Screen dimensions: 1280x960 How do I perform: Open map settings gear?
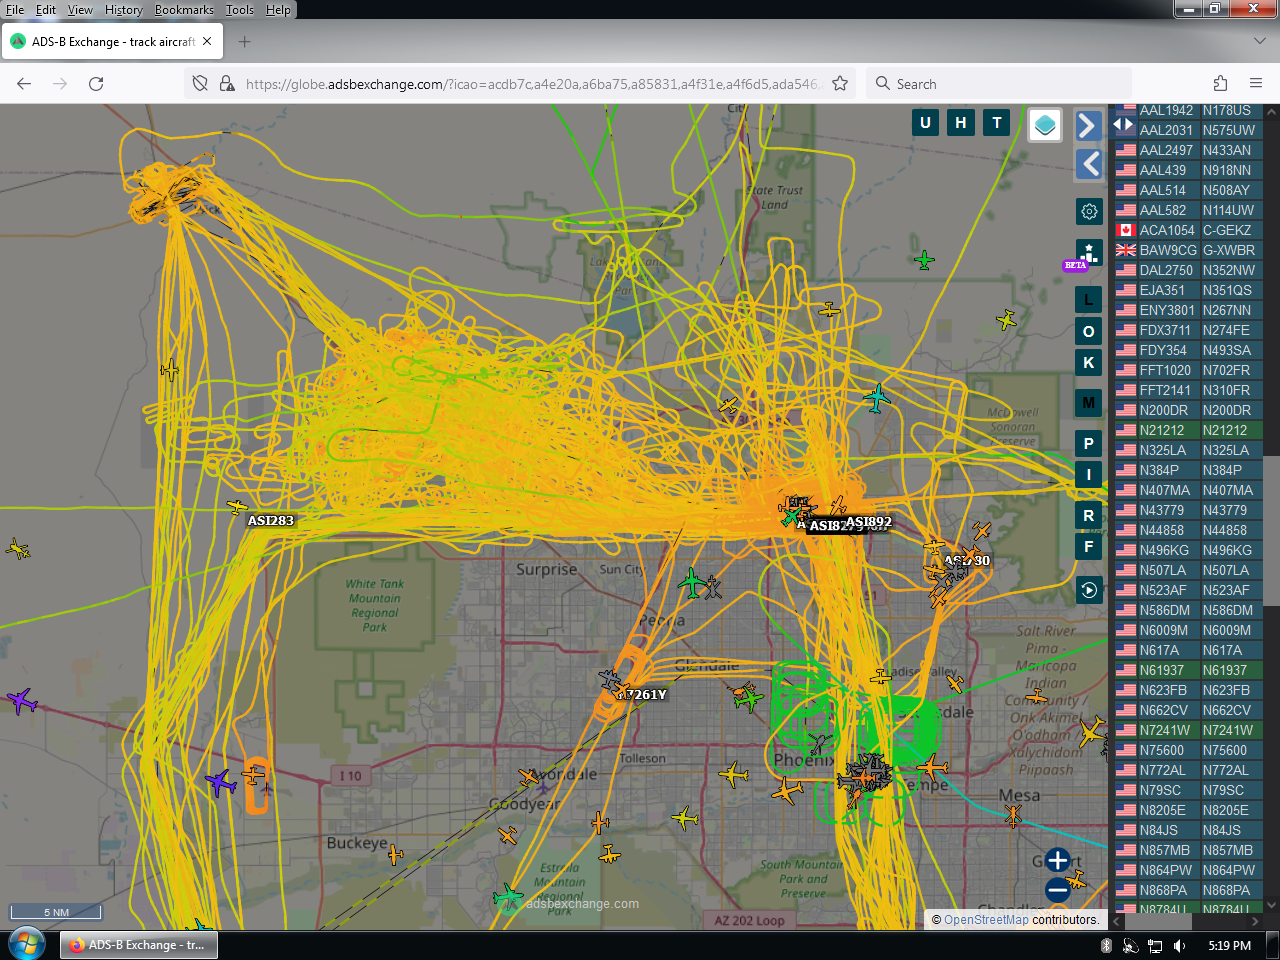1089,211
